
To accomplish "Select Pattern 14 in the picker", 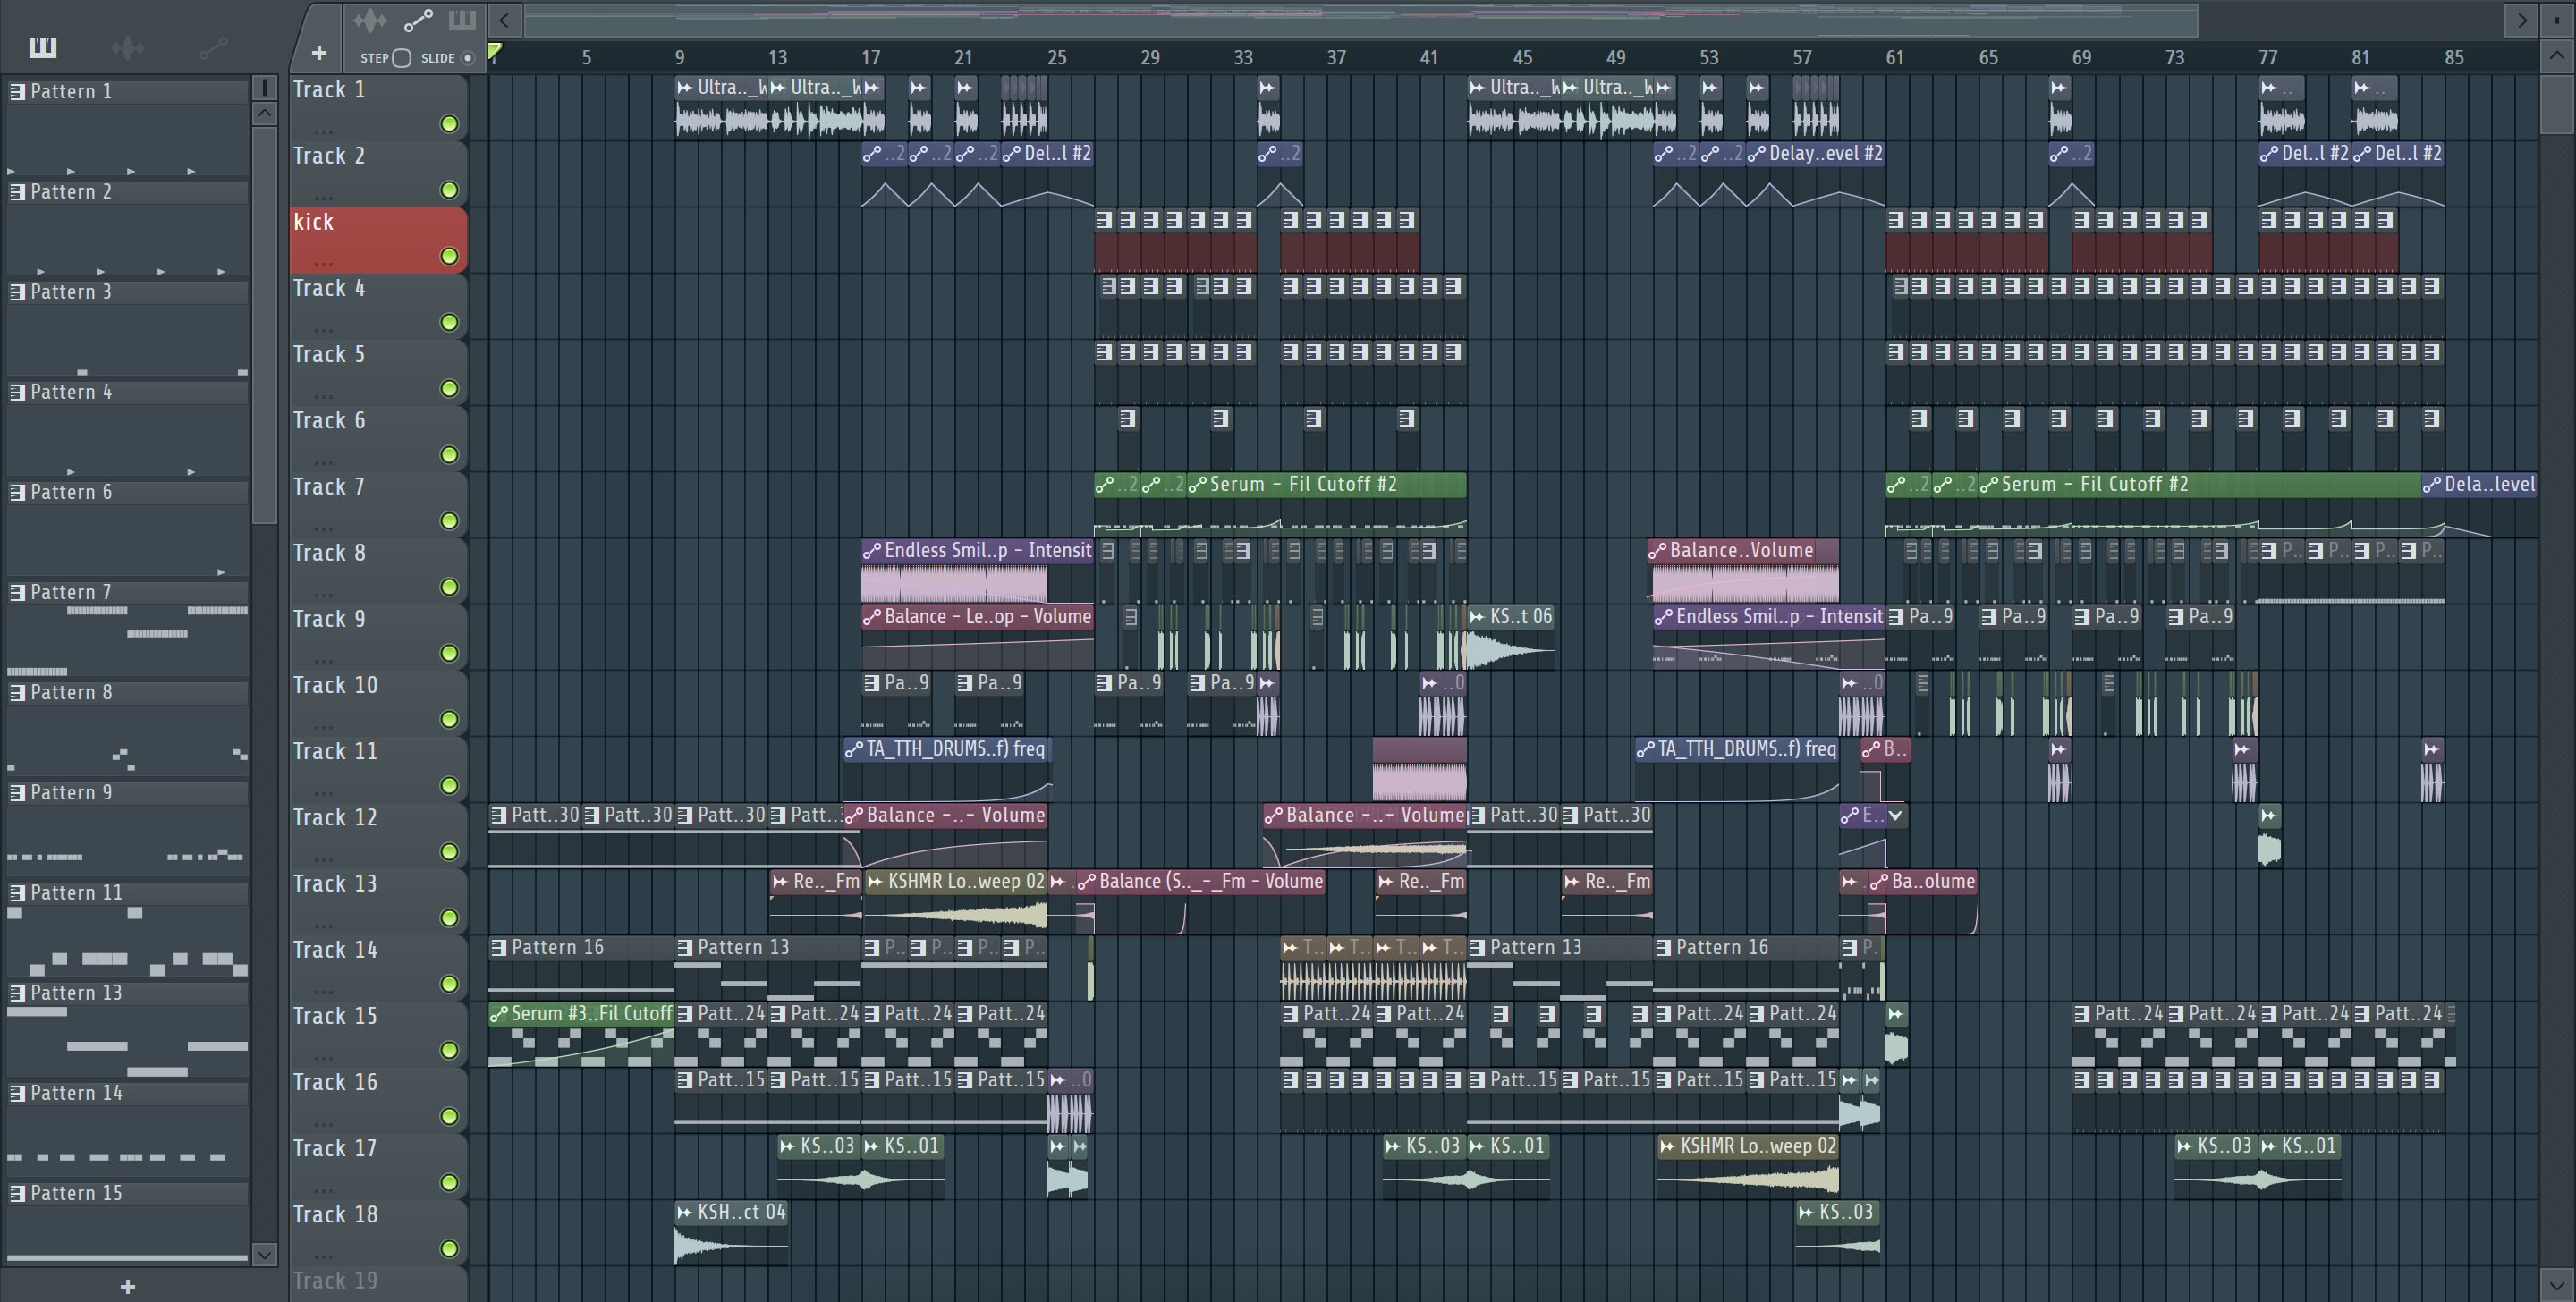I will pyautogui.click(x=128, y=1093).
